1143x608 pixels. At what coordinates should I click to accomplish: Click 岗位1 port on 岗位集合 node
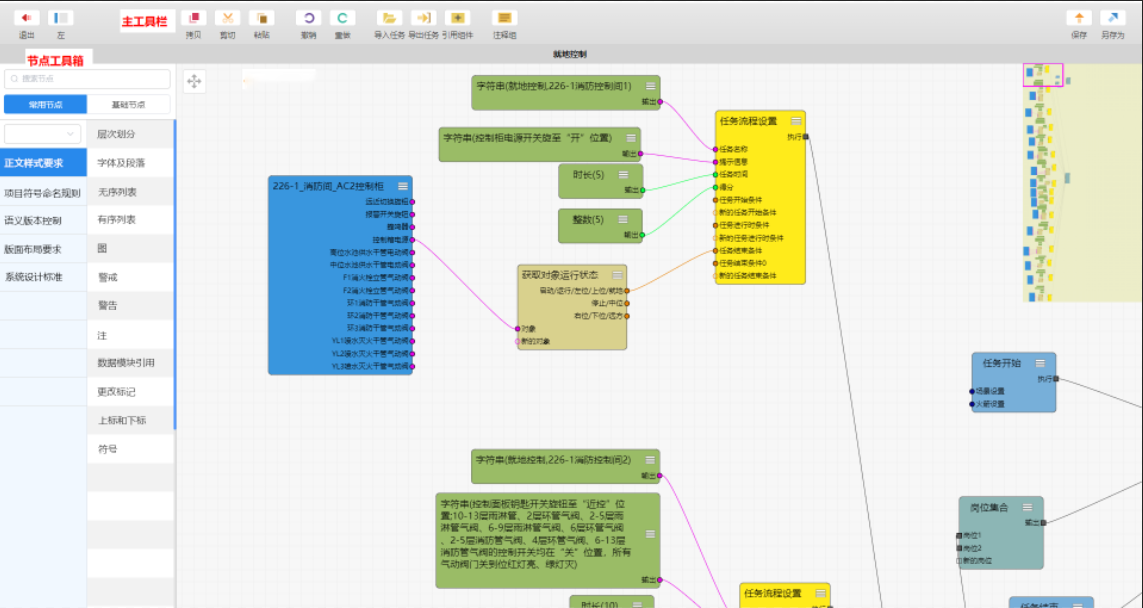tap(959, 536)
